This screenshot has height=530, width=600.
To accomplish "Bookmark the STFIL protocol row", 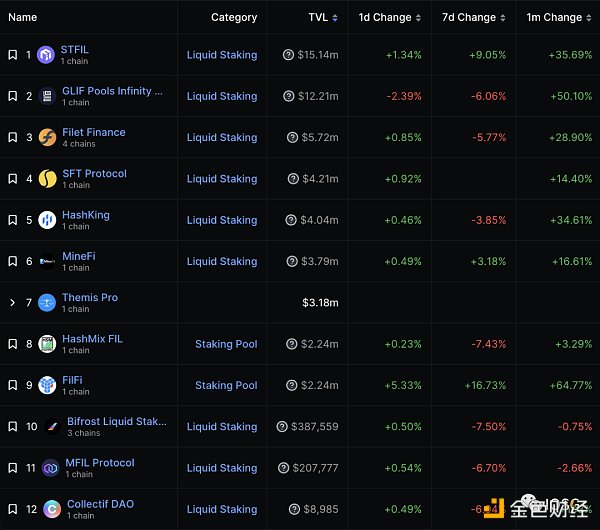I will coord(13,55).
